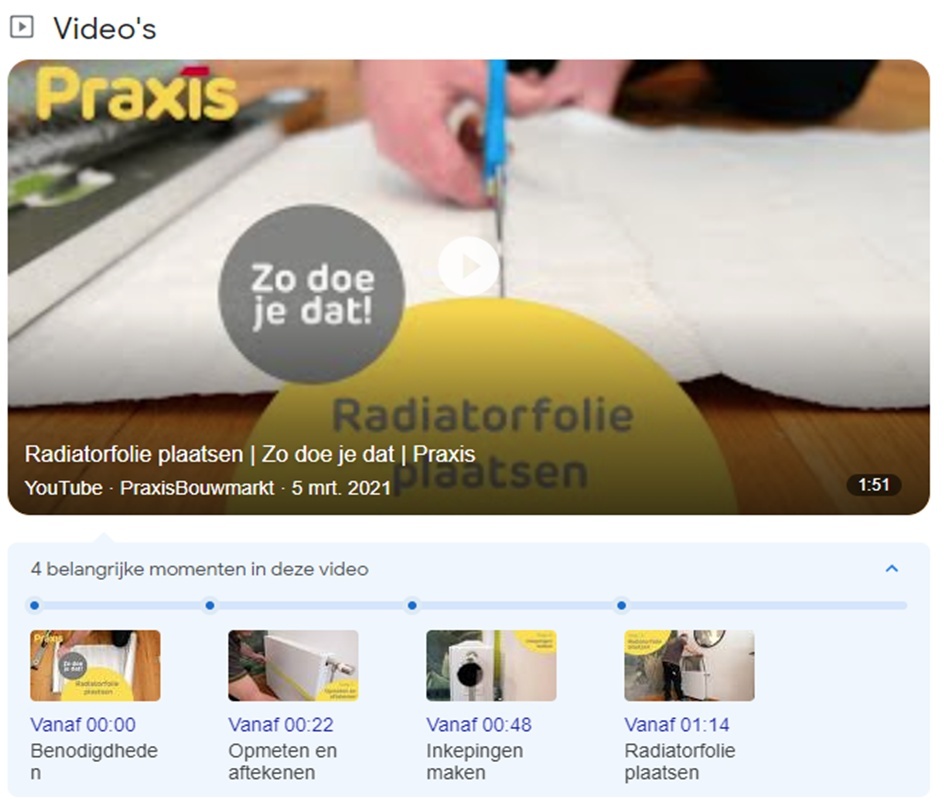Click the Opmeten en aftekenen caption
Screen dimensions: 949x810
(283, 762)
